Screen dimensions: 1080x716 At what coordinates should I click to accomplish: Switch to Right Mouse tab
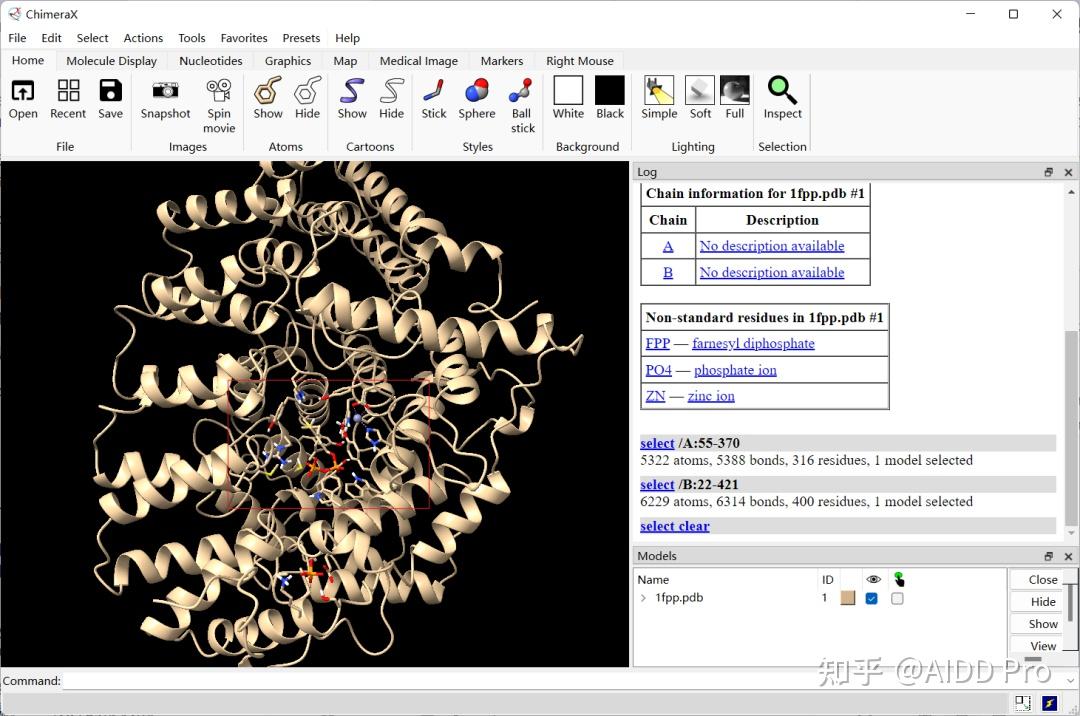tap(579, 61)
